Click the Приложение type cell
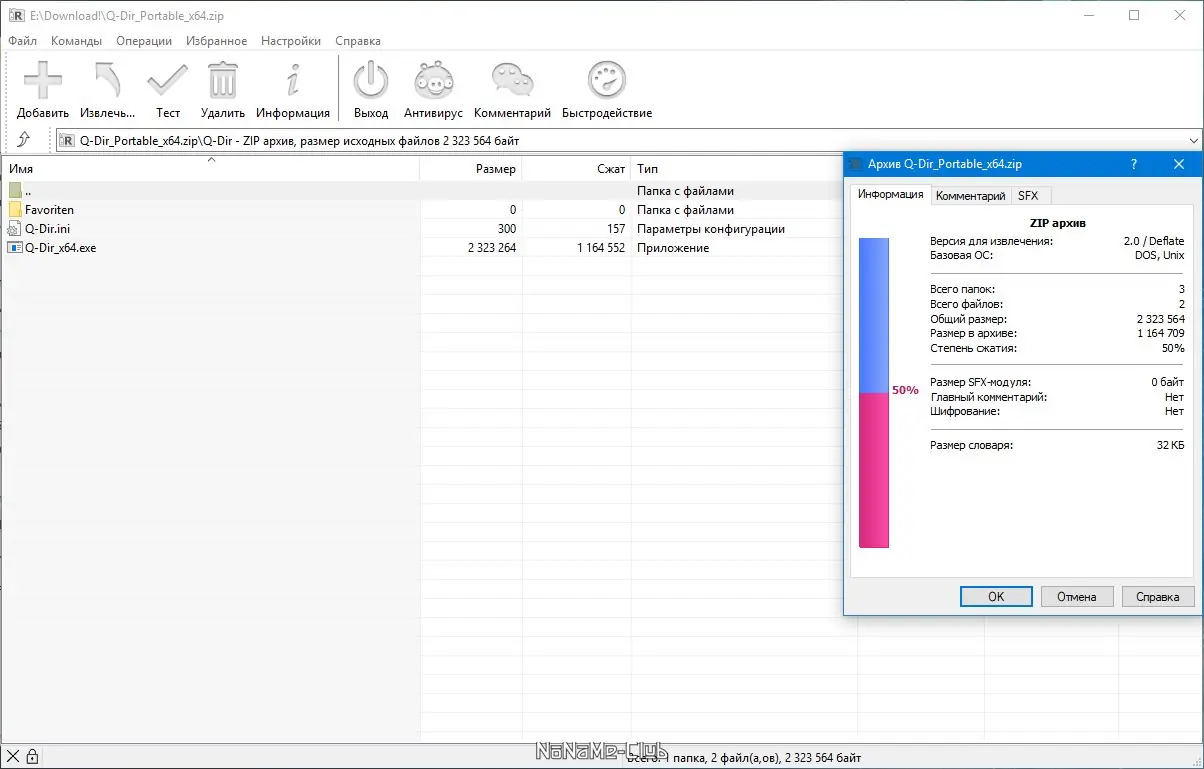1204x769 pixels. [x=673, y=248]
